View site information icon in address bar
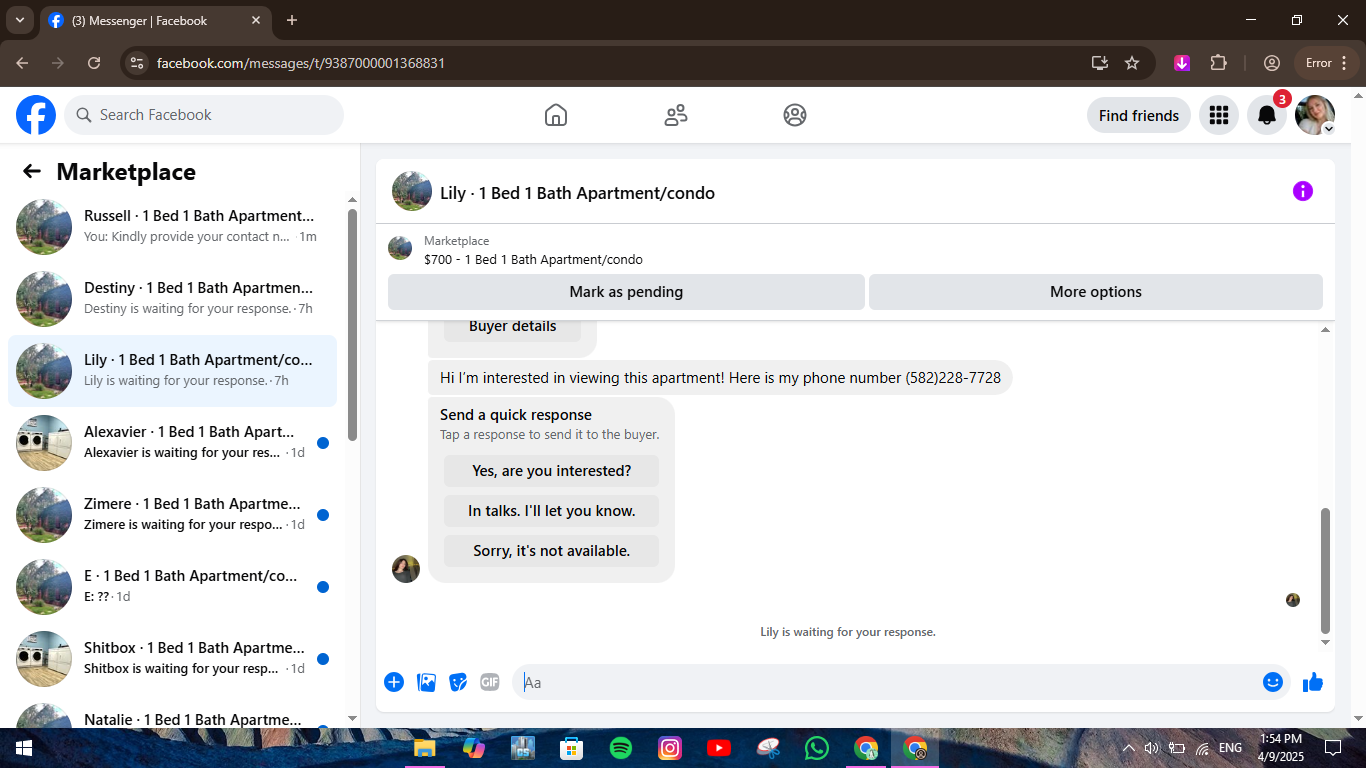The height and width of the screenshot is (768, 1366). 139,63
